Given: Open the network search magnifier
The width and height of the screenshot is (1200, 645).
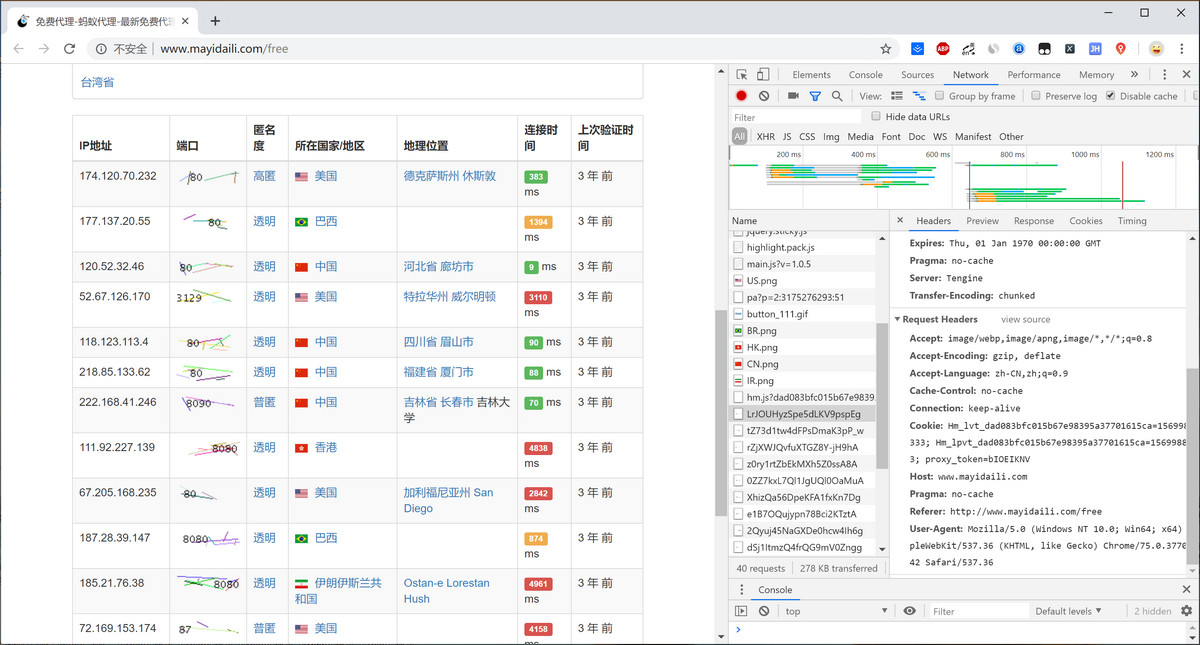Looking at the screenshot, I should pos(837,96).
